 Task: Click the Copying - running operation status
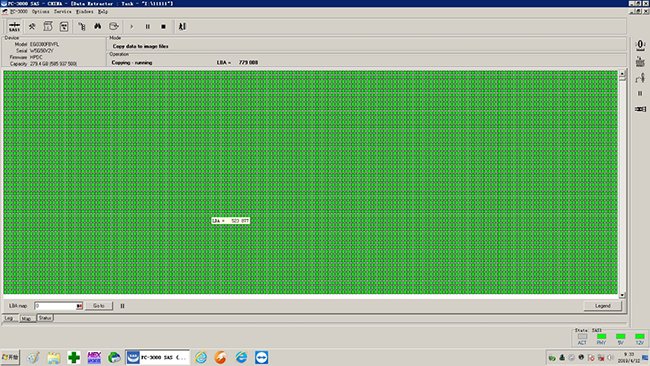(x=132, y=63)
